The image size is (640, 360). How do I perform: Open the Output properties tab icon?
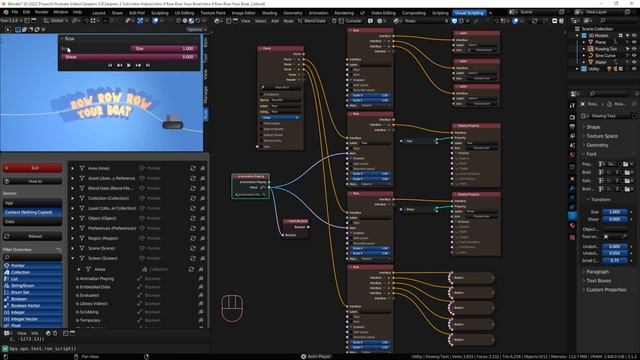[572, 127]
